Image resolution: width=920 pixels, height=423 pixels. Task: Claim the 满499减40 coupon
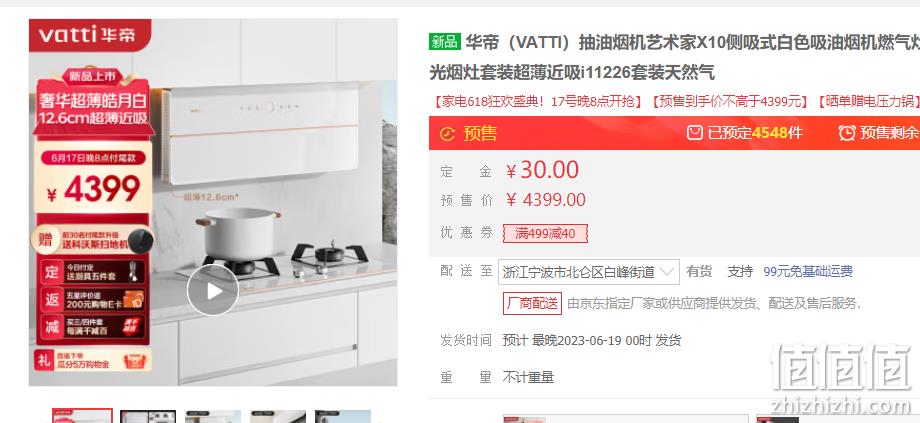(545, 234)
